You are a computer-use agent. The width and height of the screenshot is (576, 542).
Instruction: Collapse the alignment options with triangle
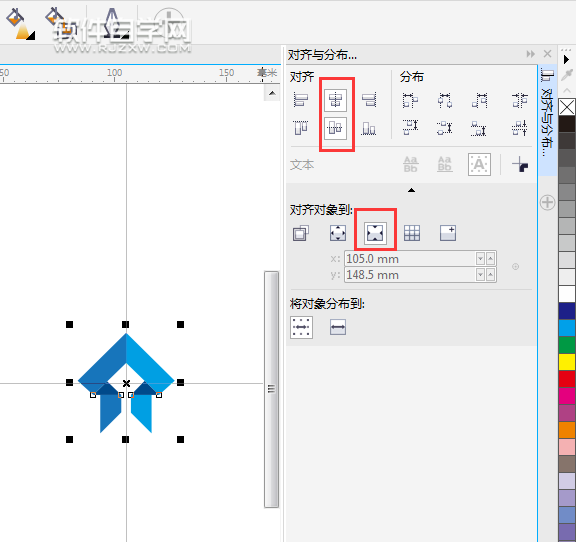(411, 190)
